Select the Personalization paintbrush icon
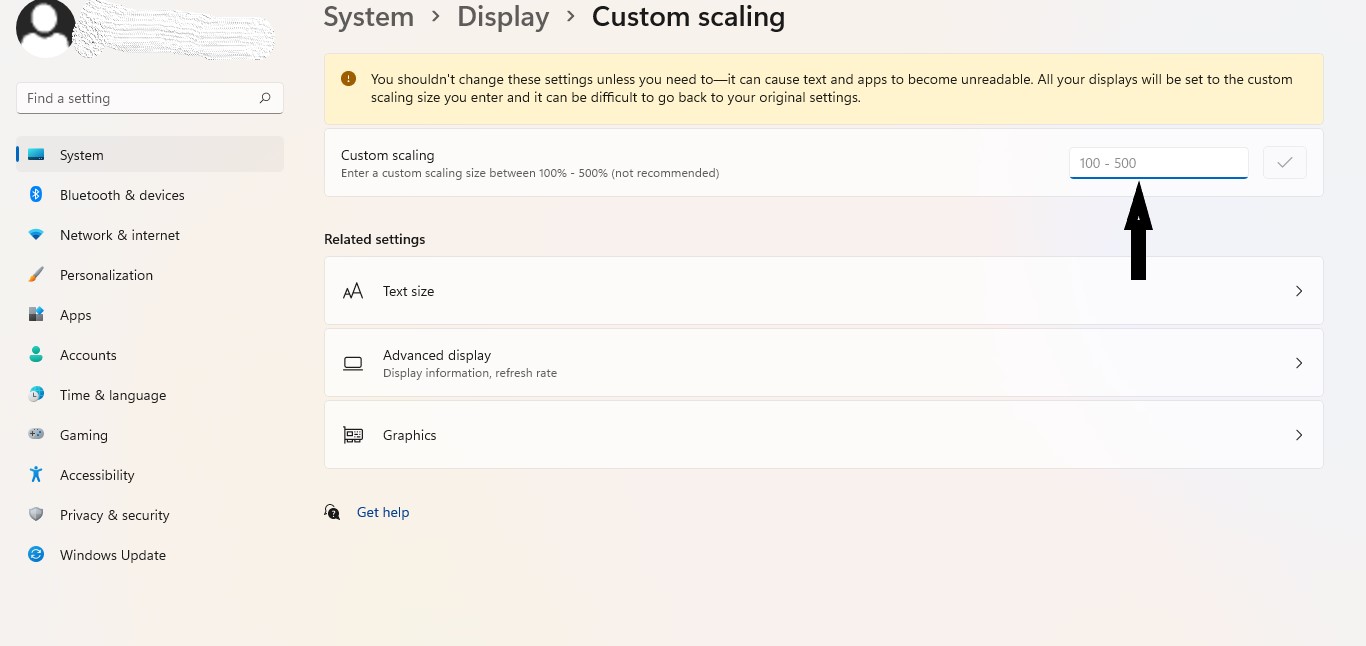The image size is (1366, 646). (36, 275)
